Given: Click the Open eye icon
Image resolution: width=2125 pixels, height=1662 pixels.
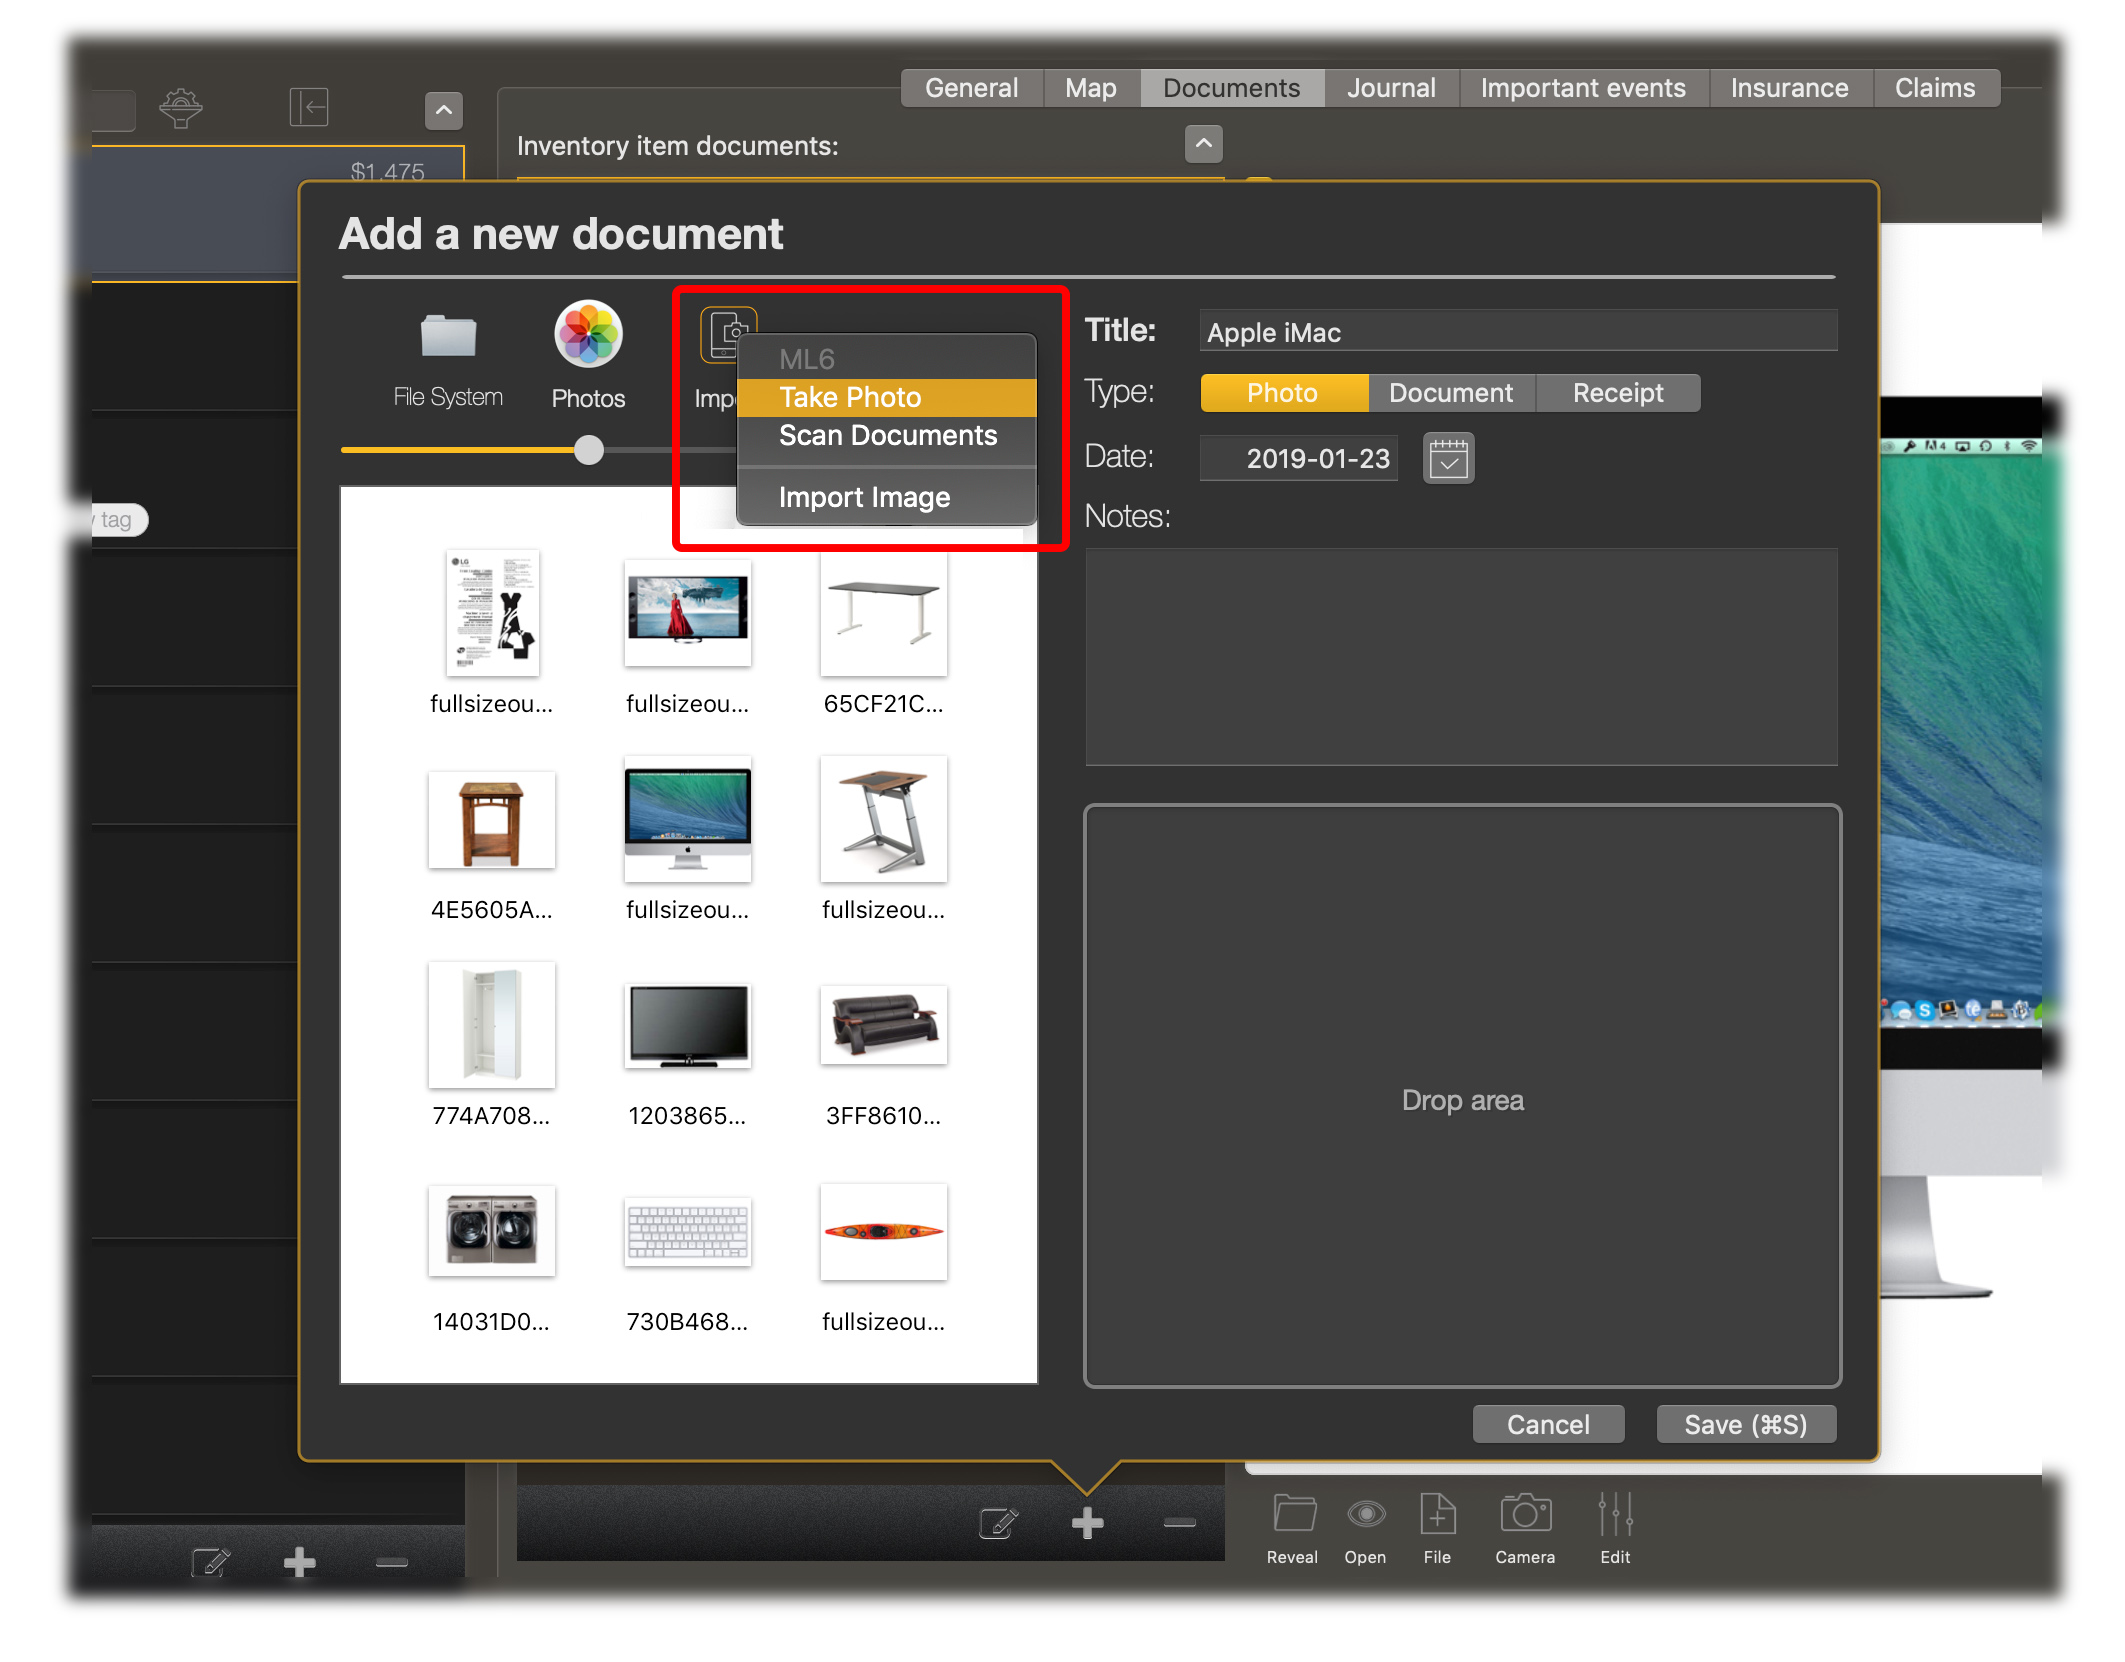Looking at the screenshot, I should [1366, 1514].
